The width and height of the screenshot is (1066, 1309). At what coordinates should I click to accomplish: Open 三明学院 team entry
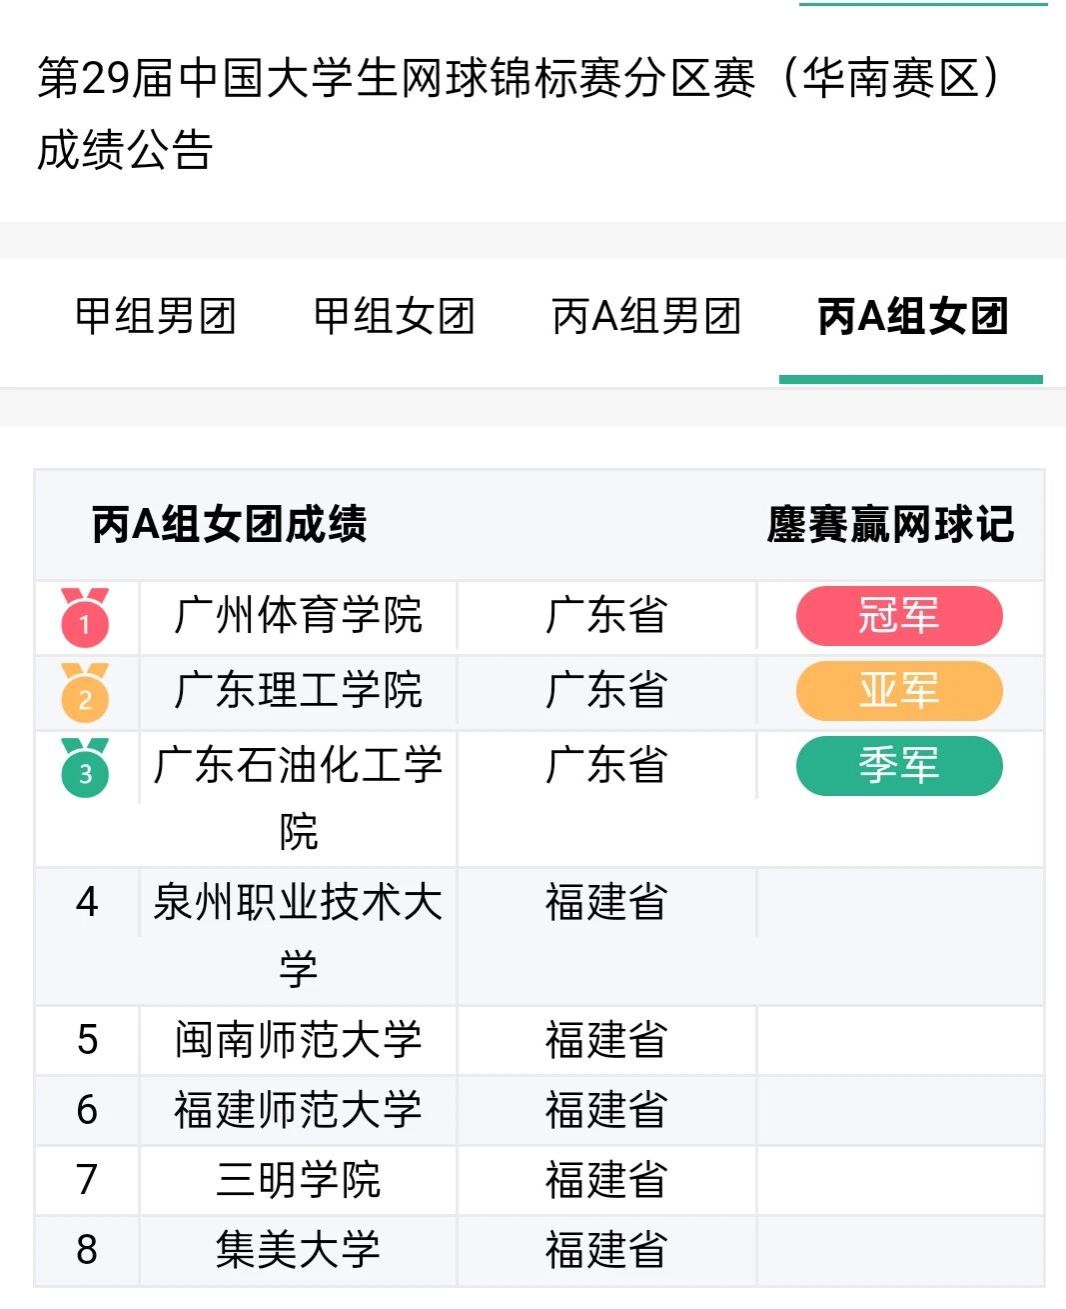[298, 1180]
